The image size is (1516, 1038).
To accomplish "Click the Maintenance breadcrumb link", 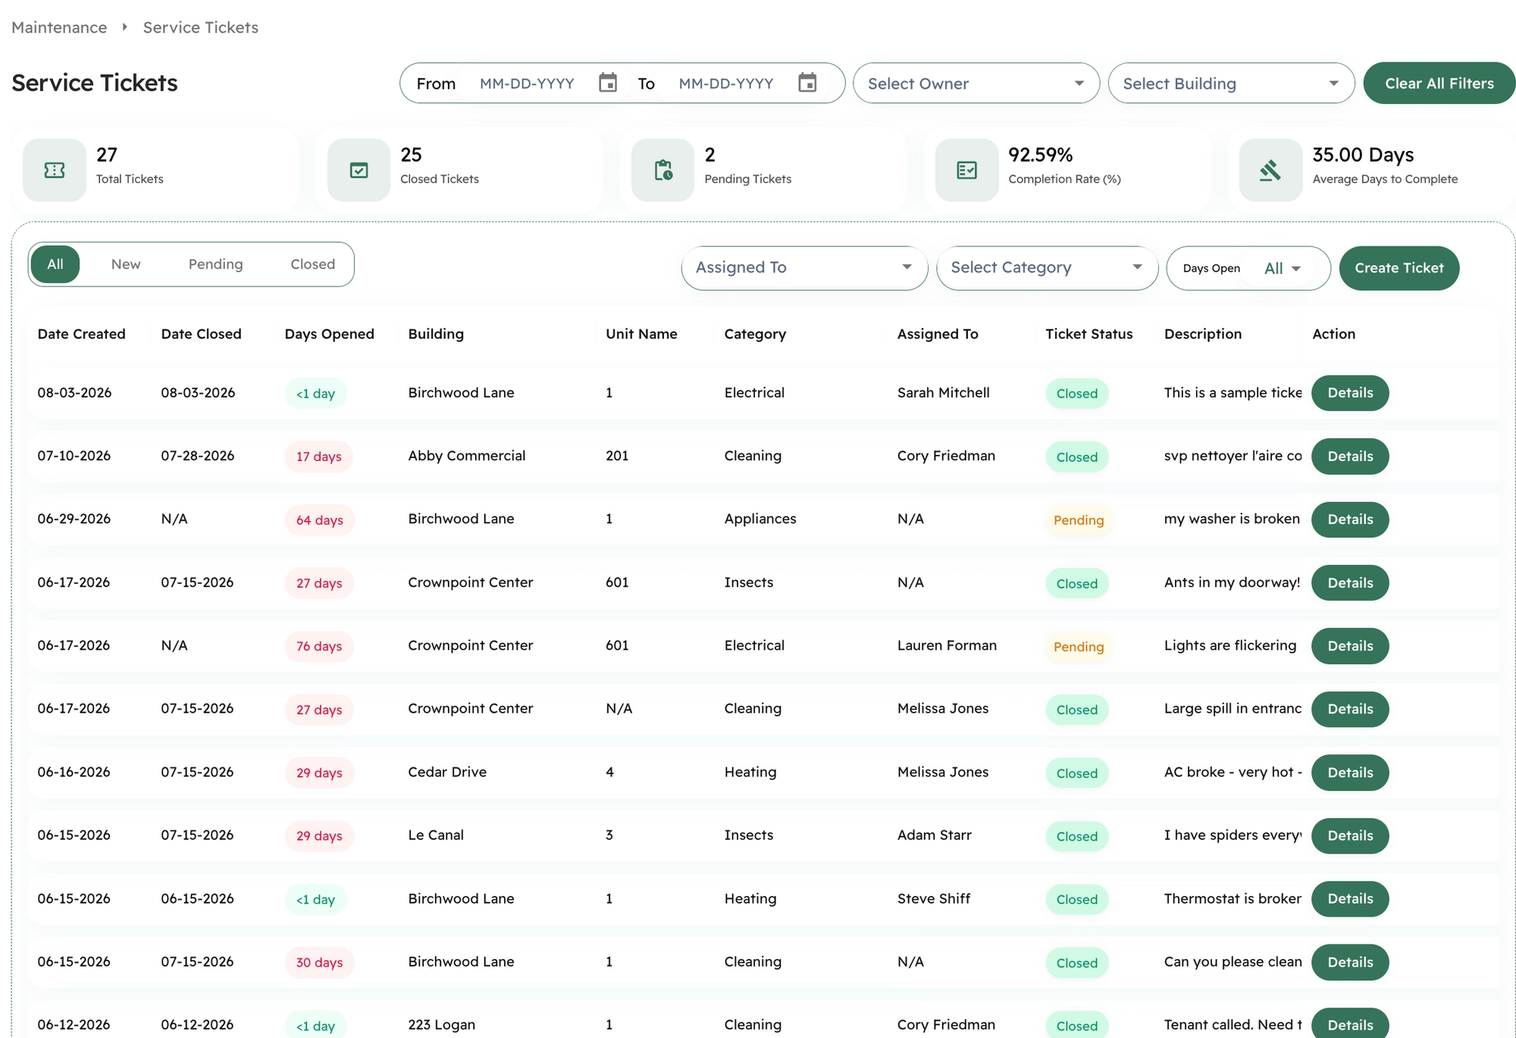I will click(59, 27).
